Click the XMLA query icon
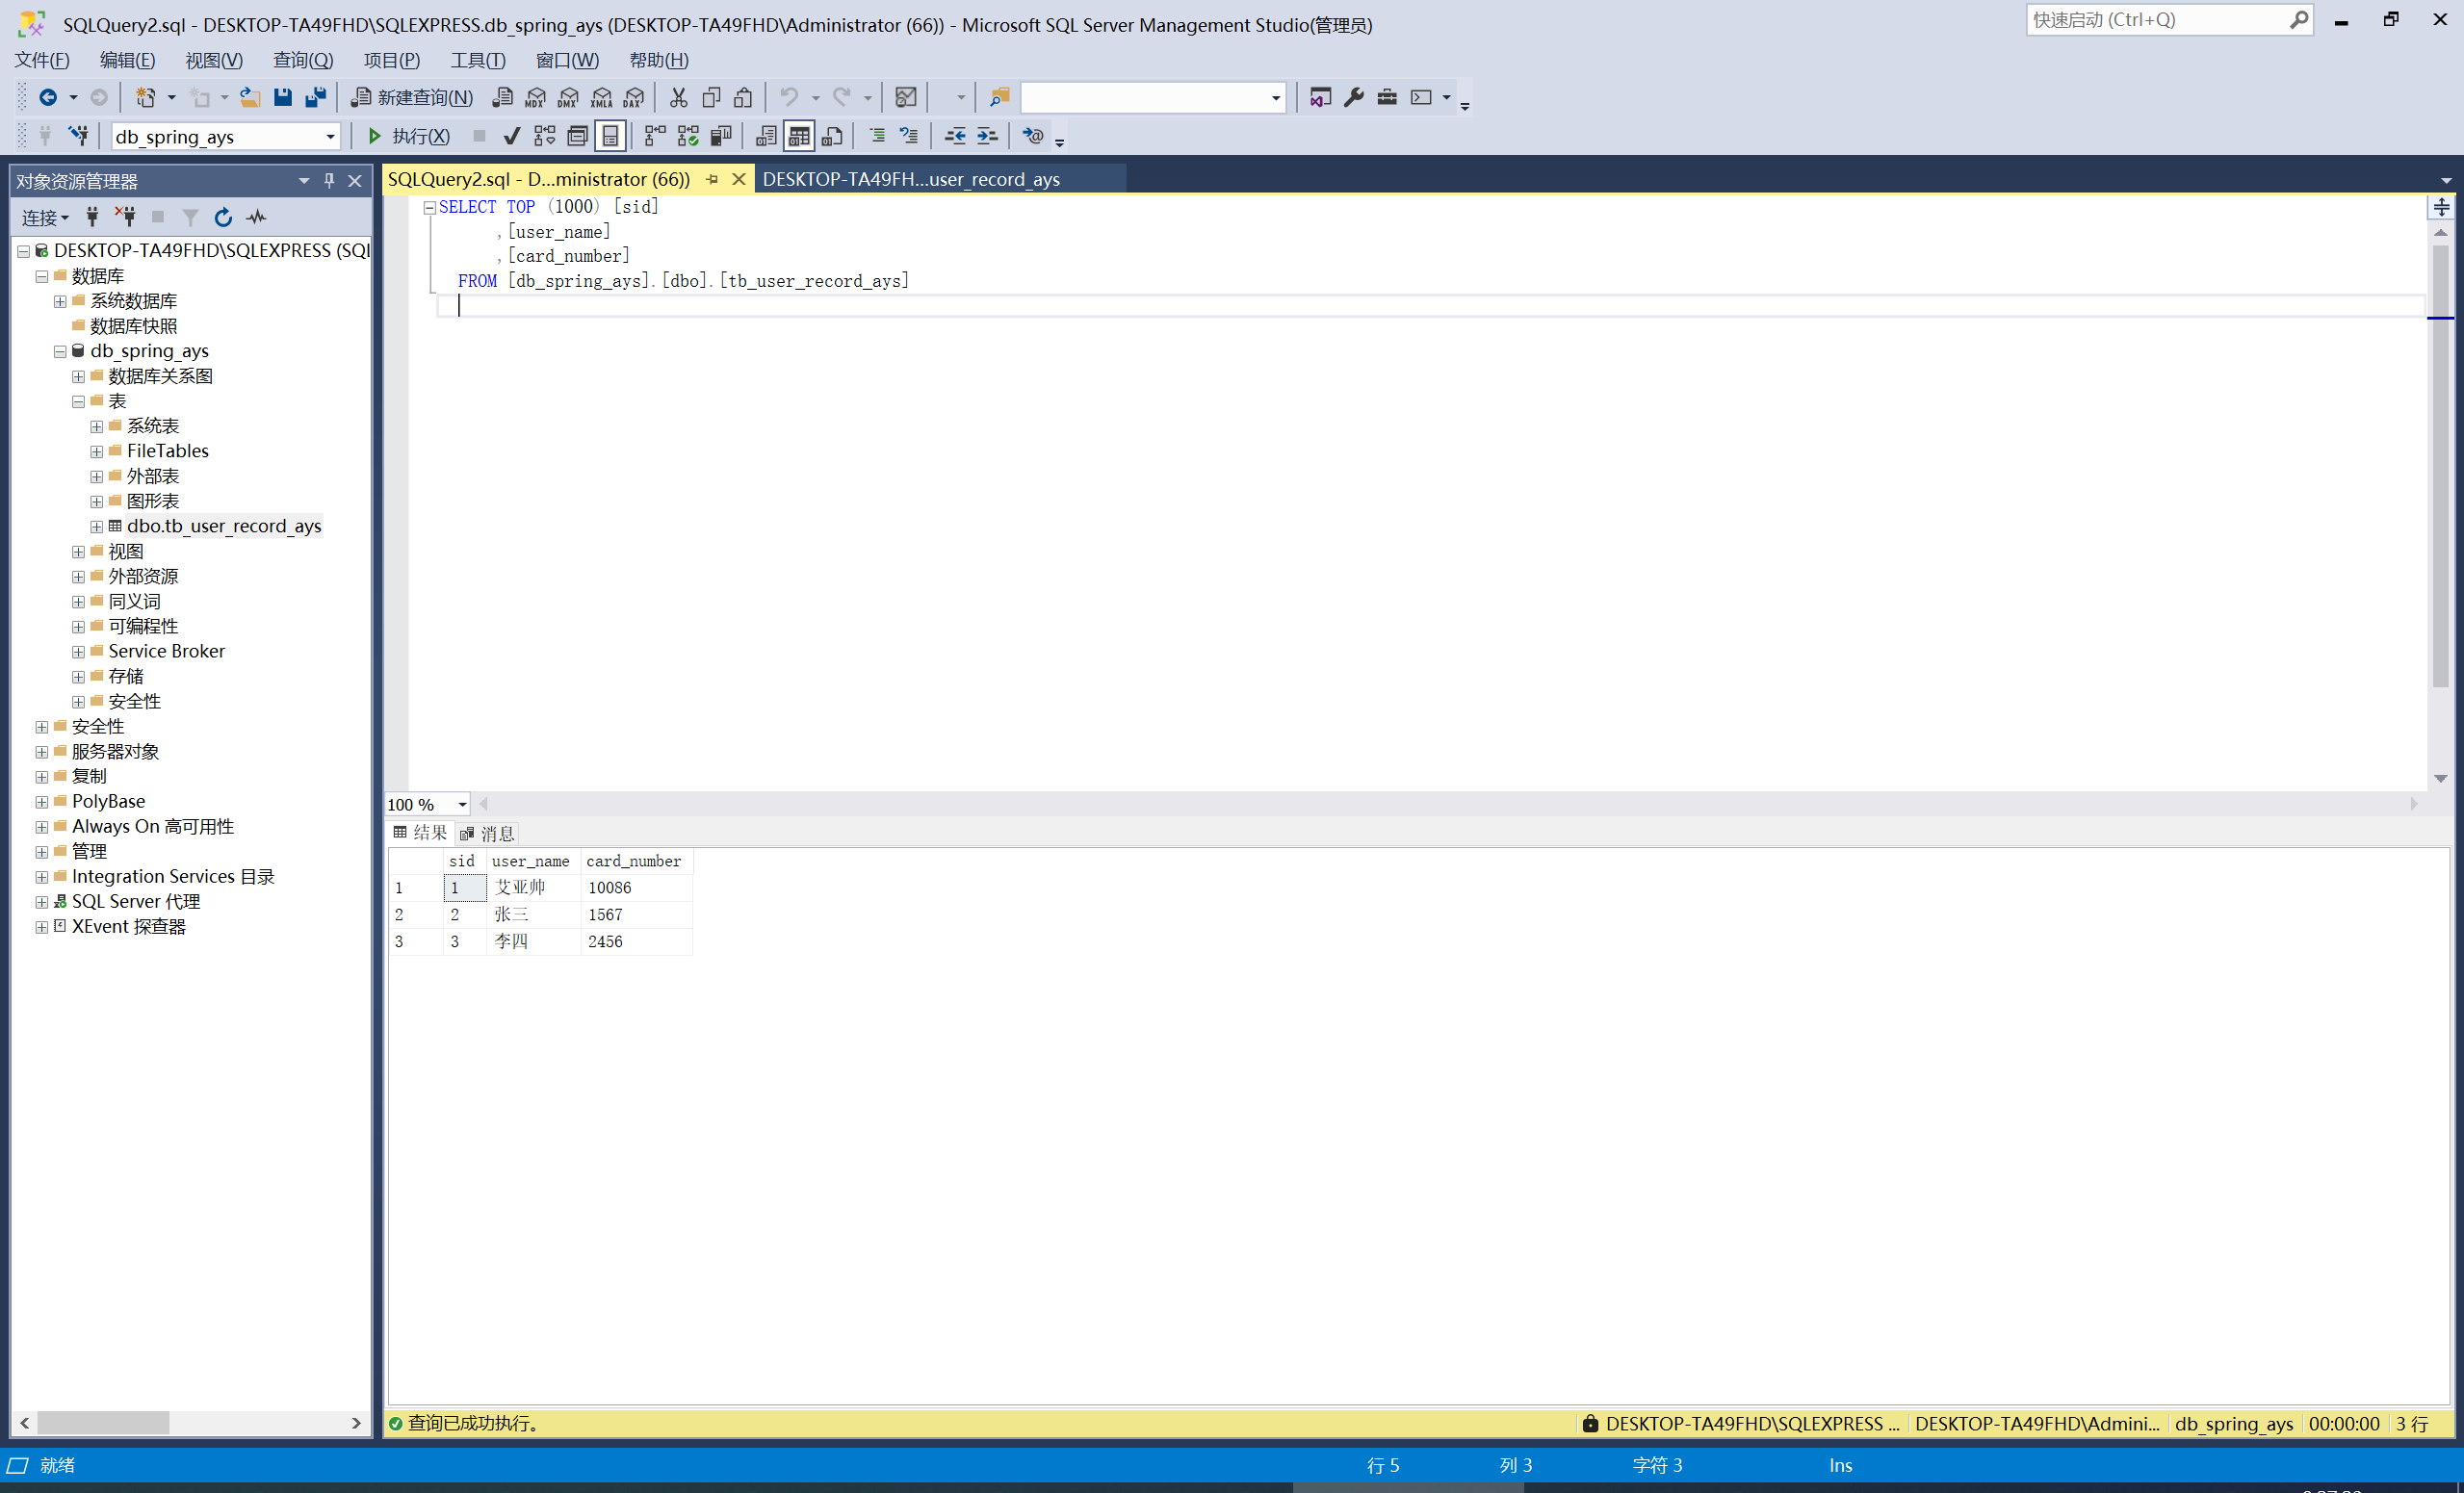This screenshot has width=2464, height=1493. 602,97
